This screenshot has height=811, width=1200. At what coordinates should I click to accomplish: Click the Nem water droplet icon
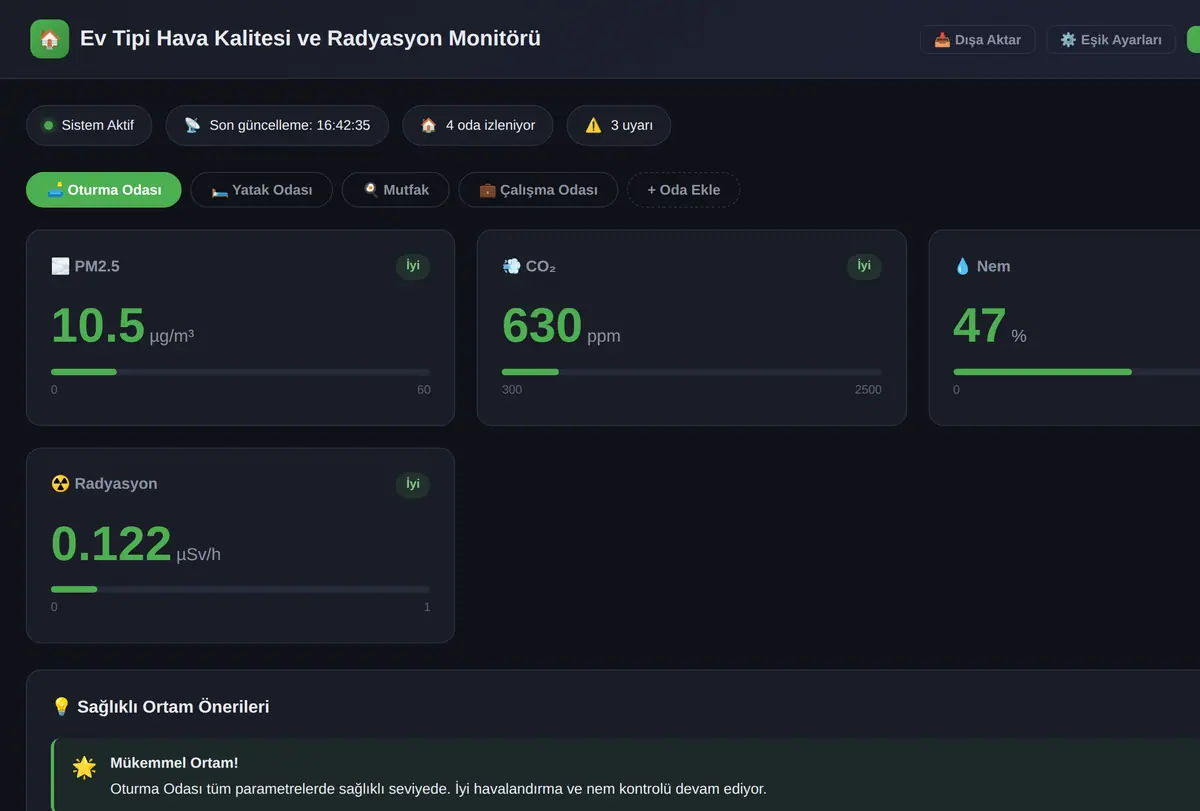962,266
